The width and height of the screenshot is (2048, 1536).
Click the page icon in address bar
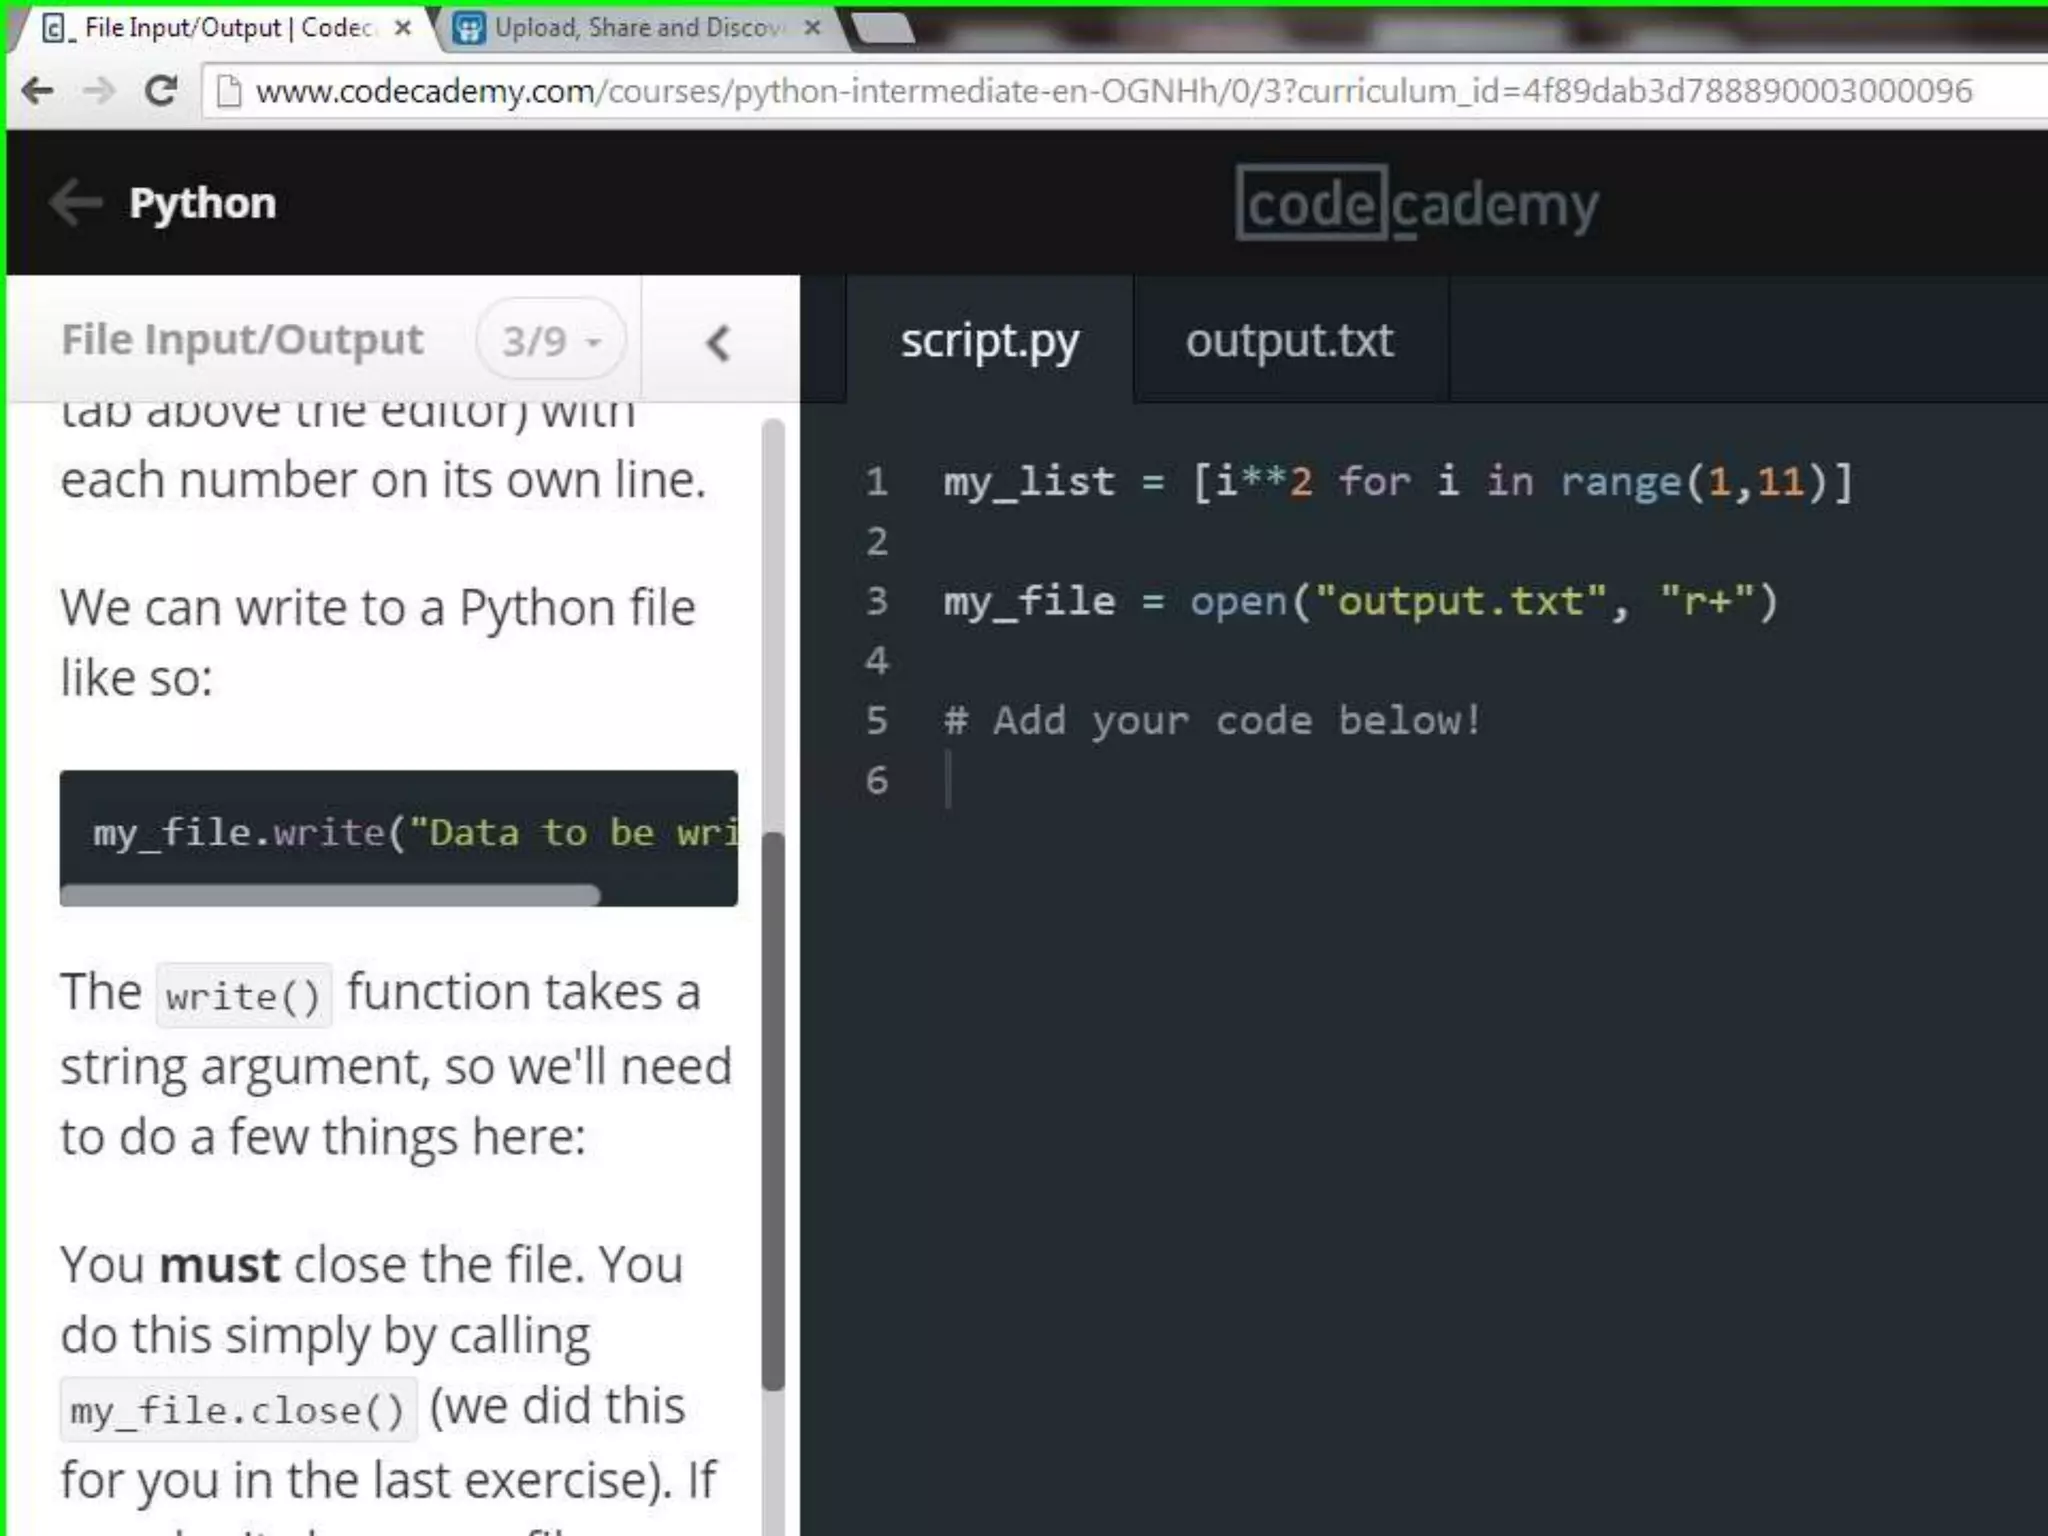click(x=229, y=91)
